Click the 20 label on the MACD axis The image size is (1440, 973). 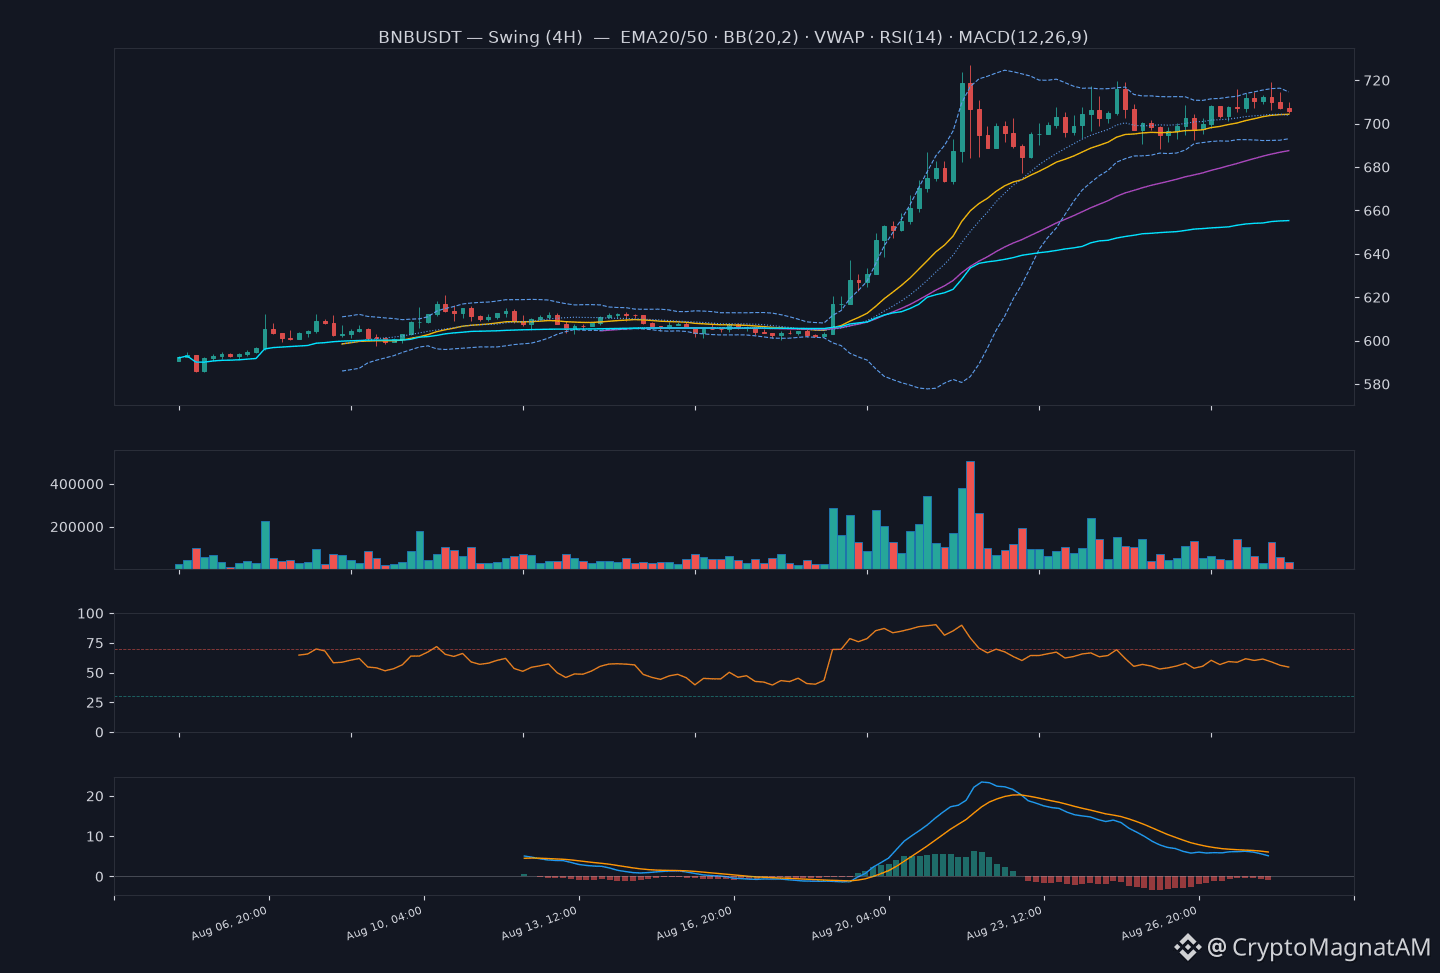pyautogui.click(x=95, y=796)
